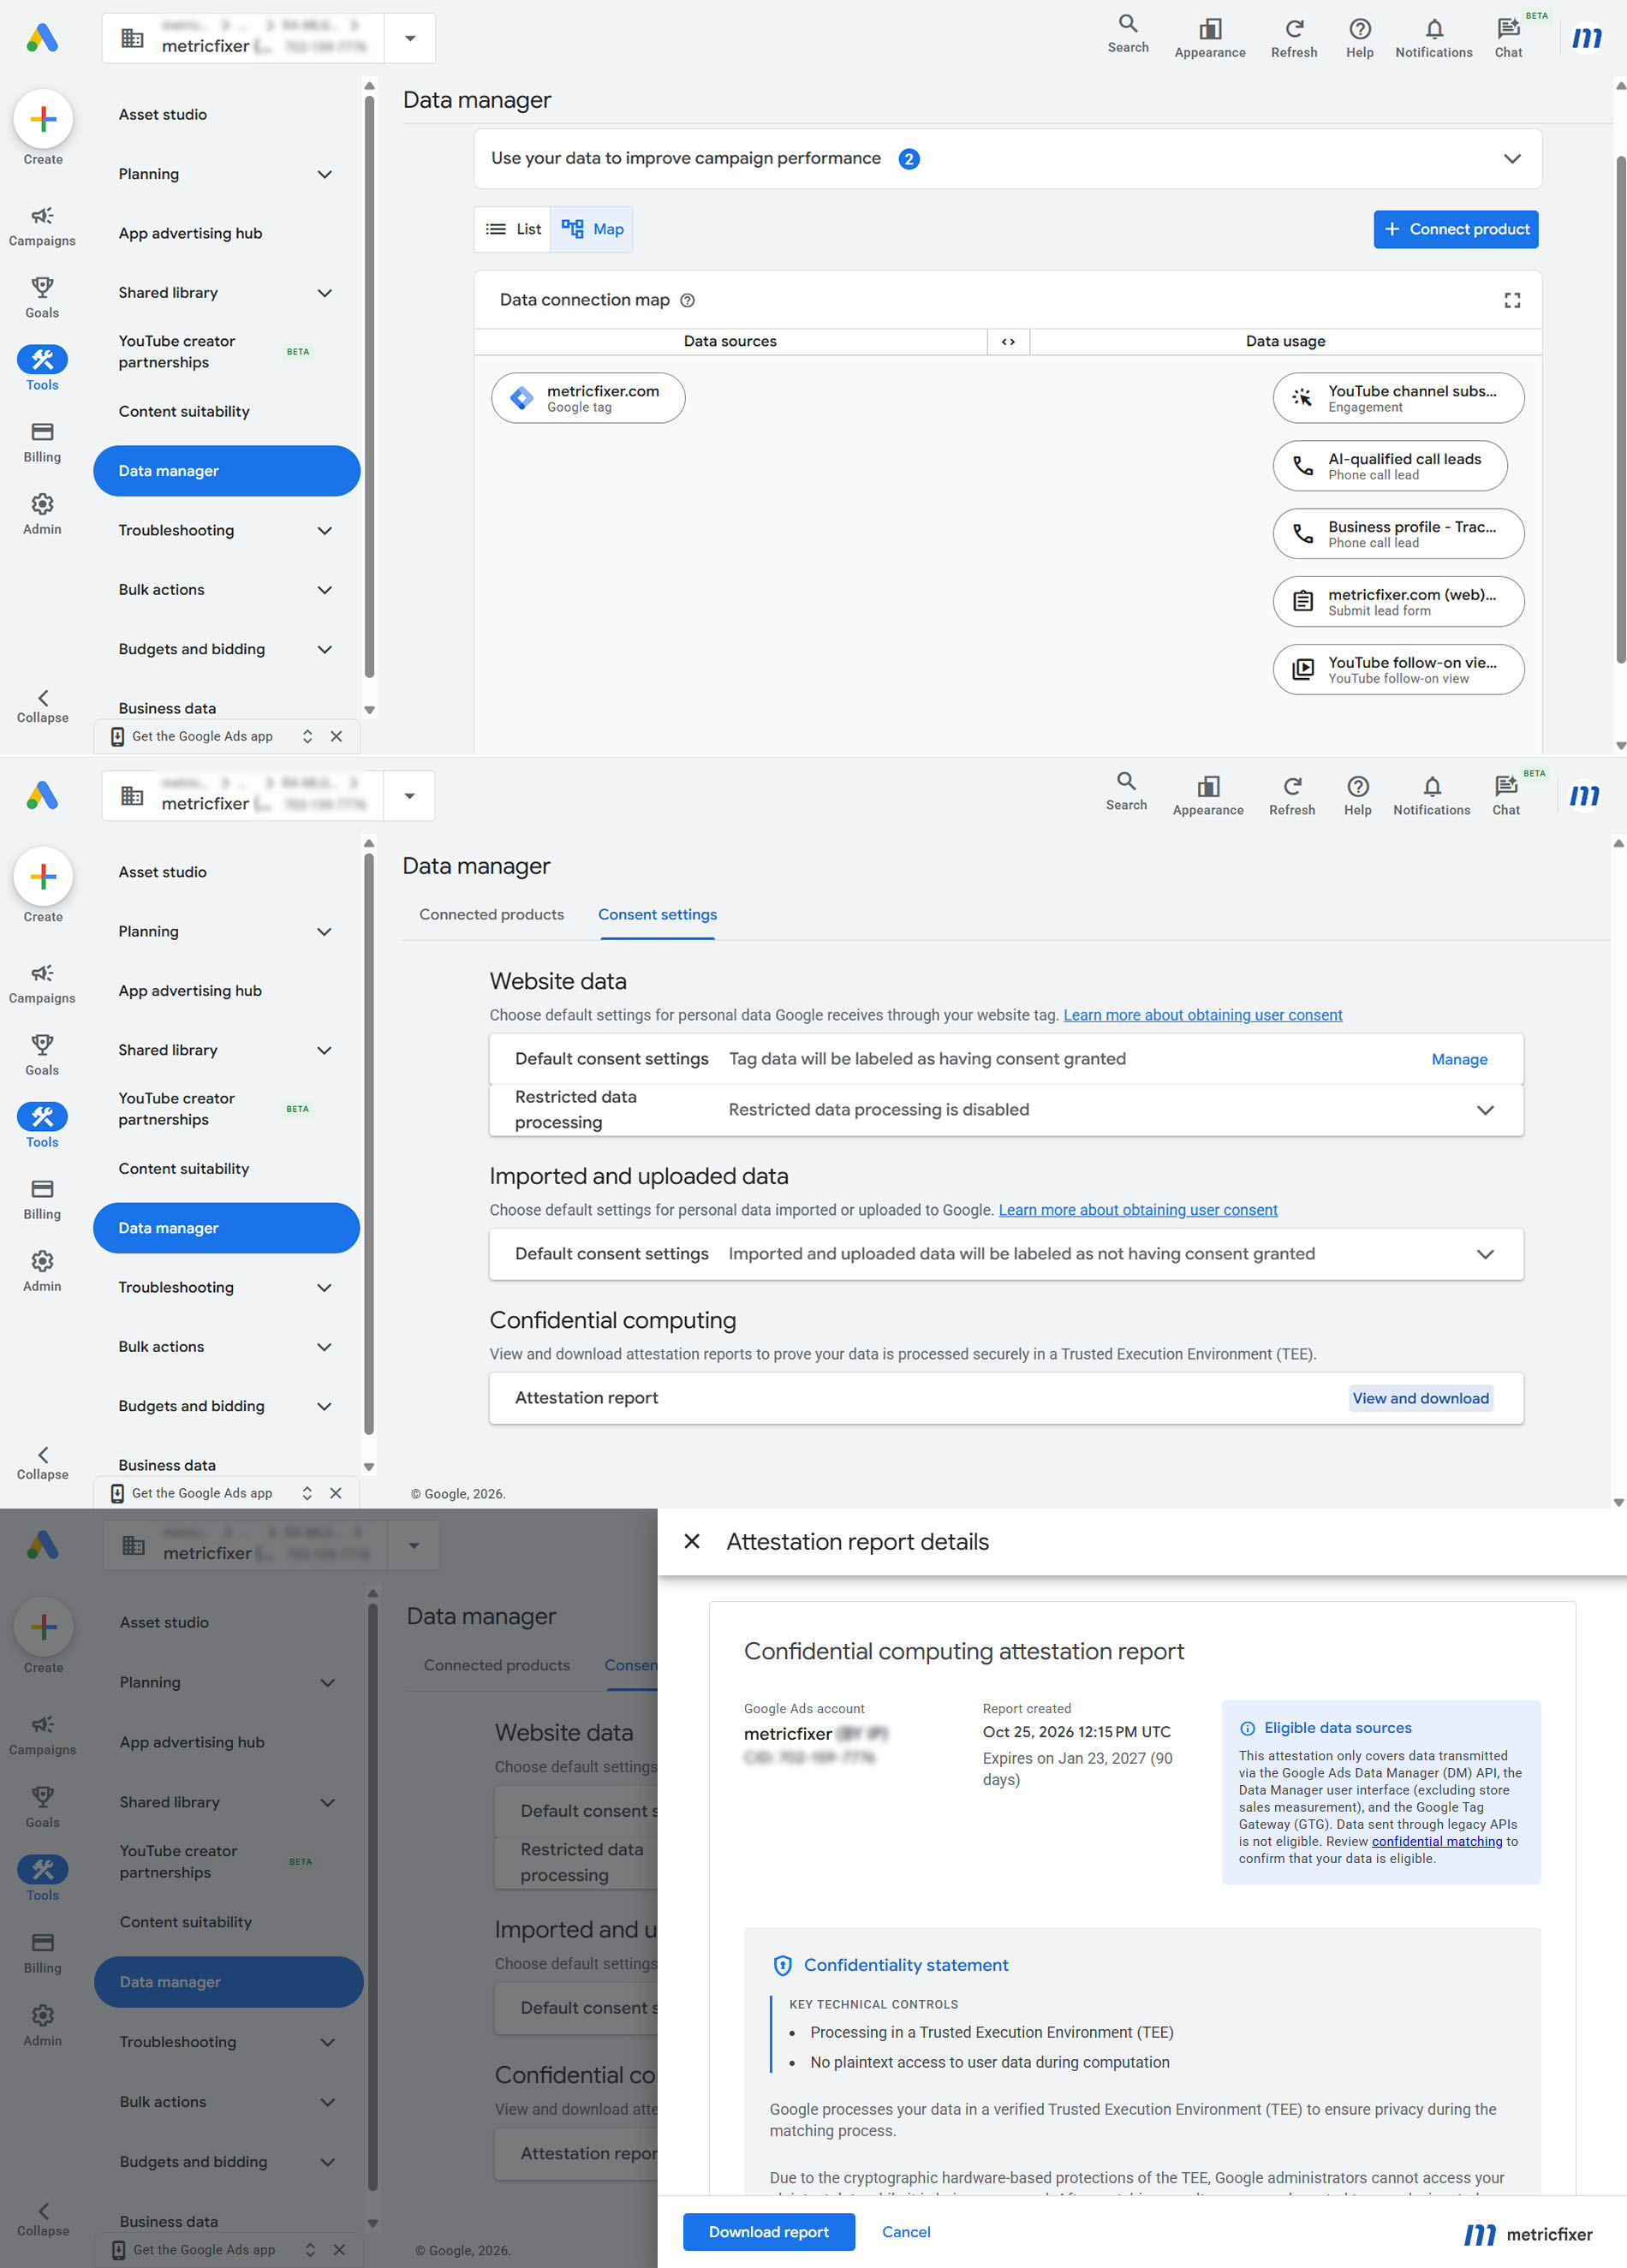Screen dimensions: 1627x2268
Task: Switch to Map view
Action: (592, 229)
